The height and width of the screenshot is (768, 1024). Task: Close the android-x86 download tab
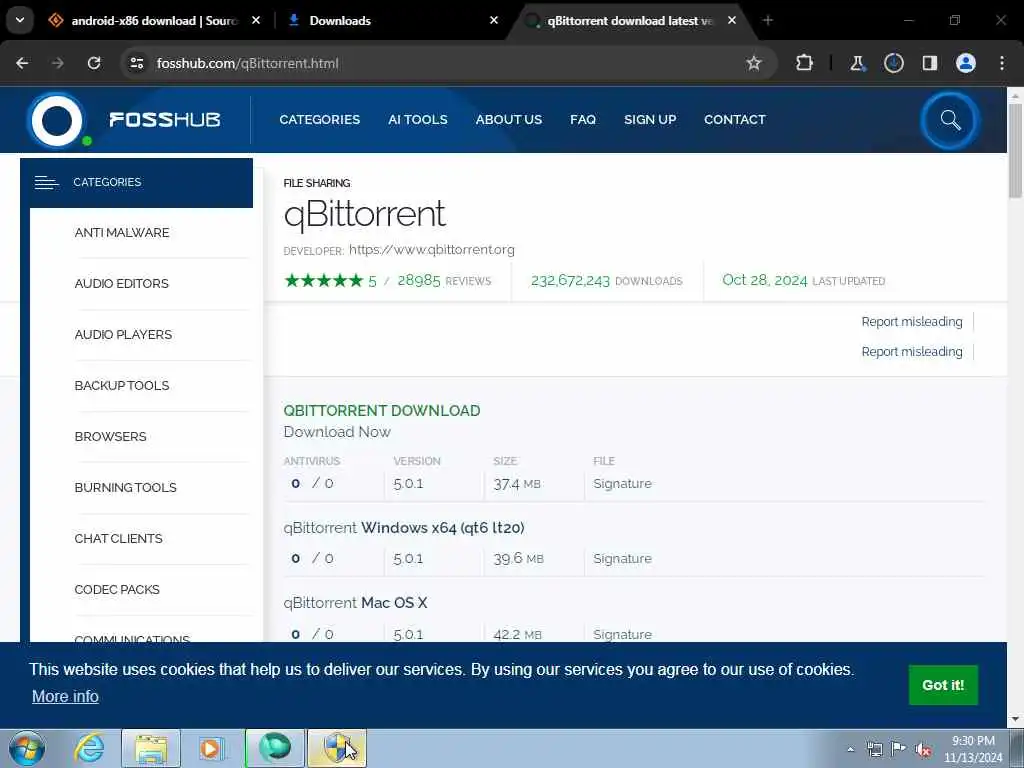[x=256, y=21]
